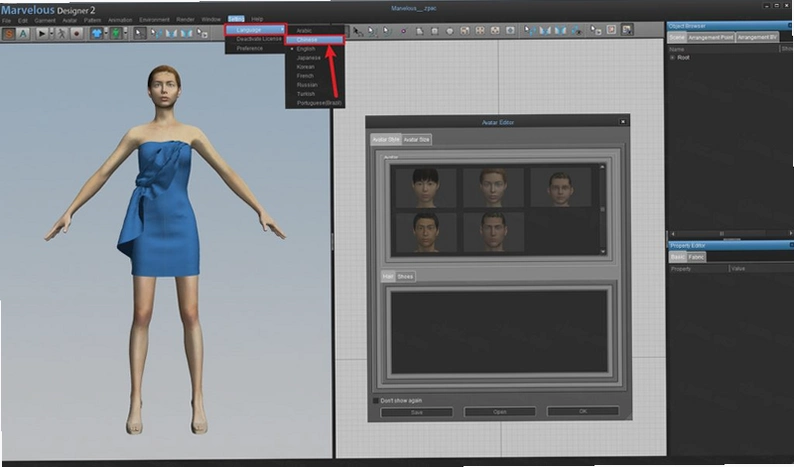The image size is (794, 467).
Task: Open the Edit menu
Action: pos(23,20)
